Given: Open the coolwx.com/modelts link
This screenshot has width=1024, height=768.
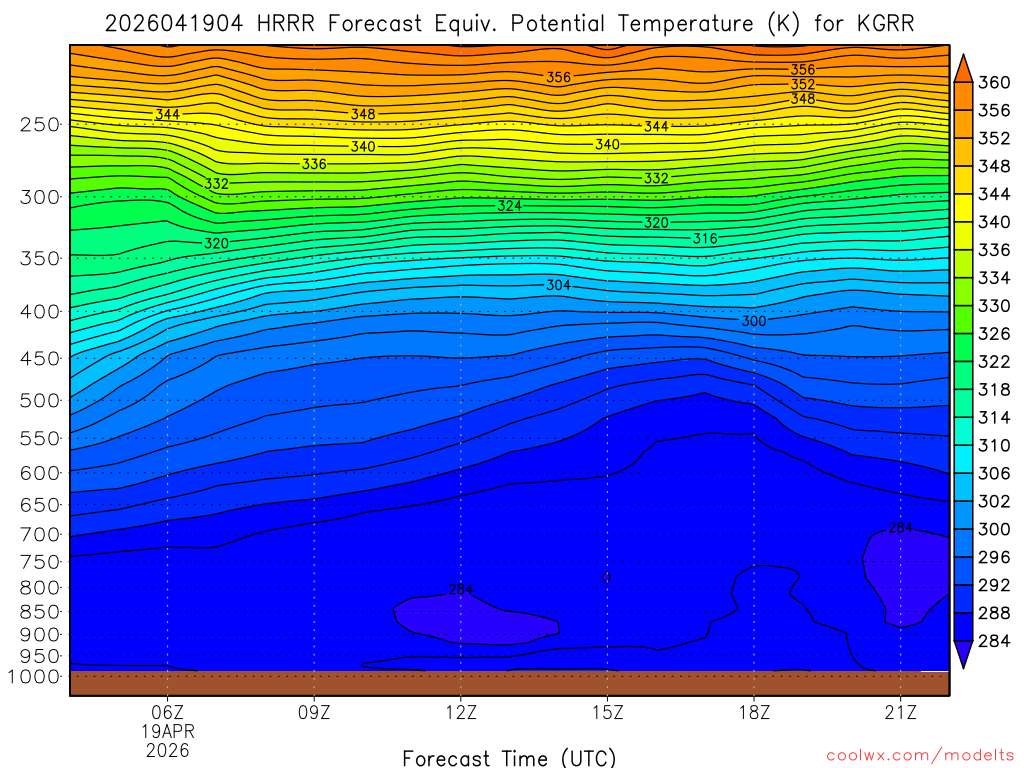Looking at the screenshot, I should (x=920, y=756).
